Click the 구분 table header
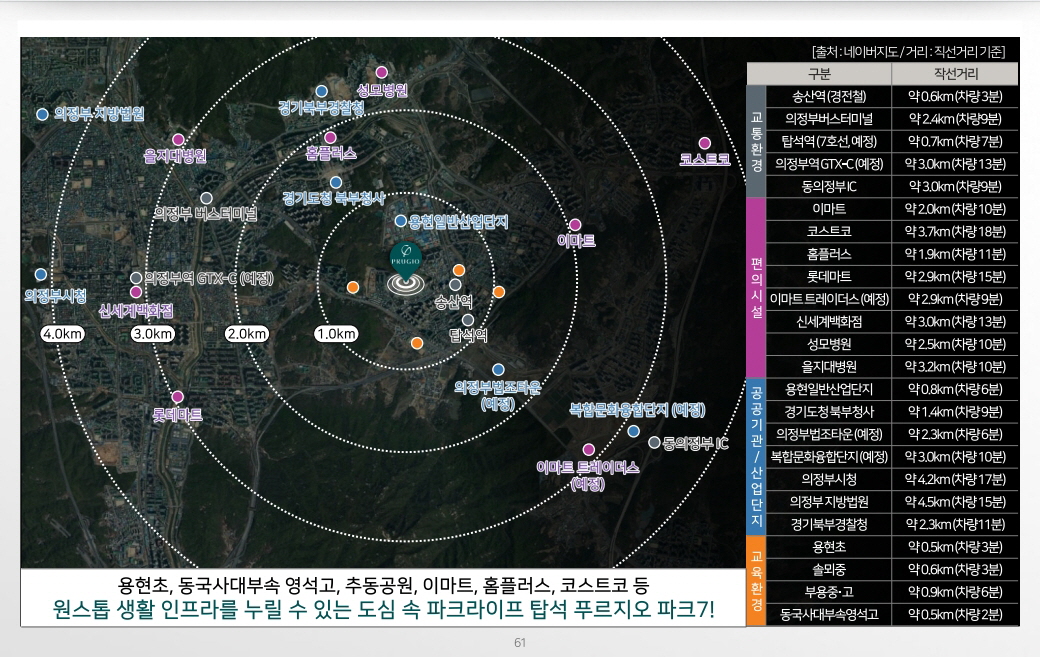This screenshot has height=657, width=1040. (819, 74)
